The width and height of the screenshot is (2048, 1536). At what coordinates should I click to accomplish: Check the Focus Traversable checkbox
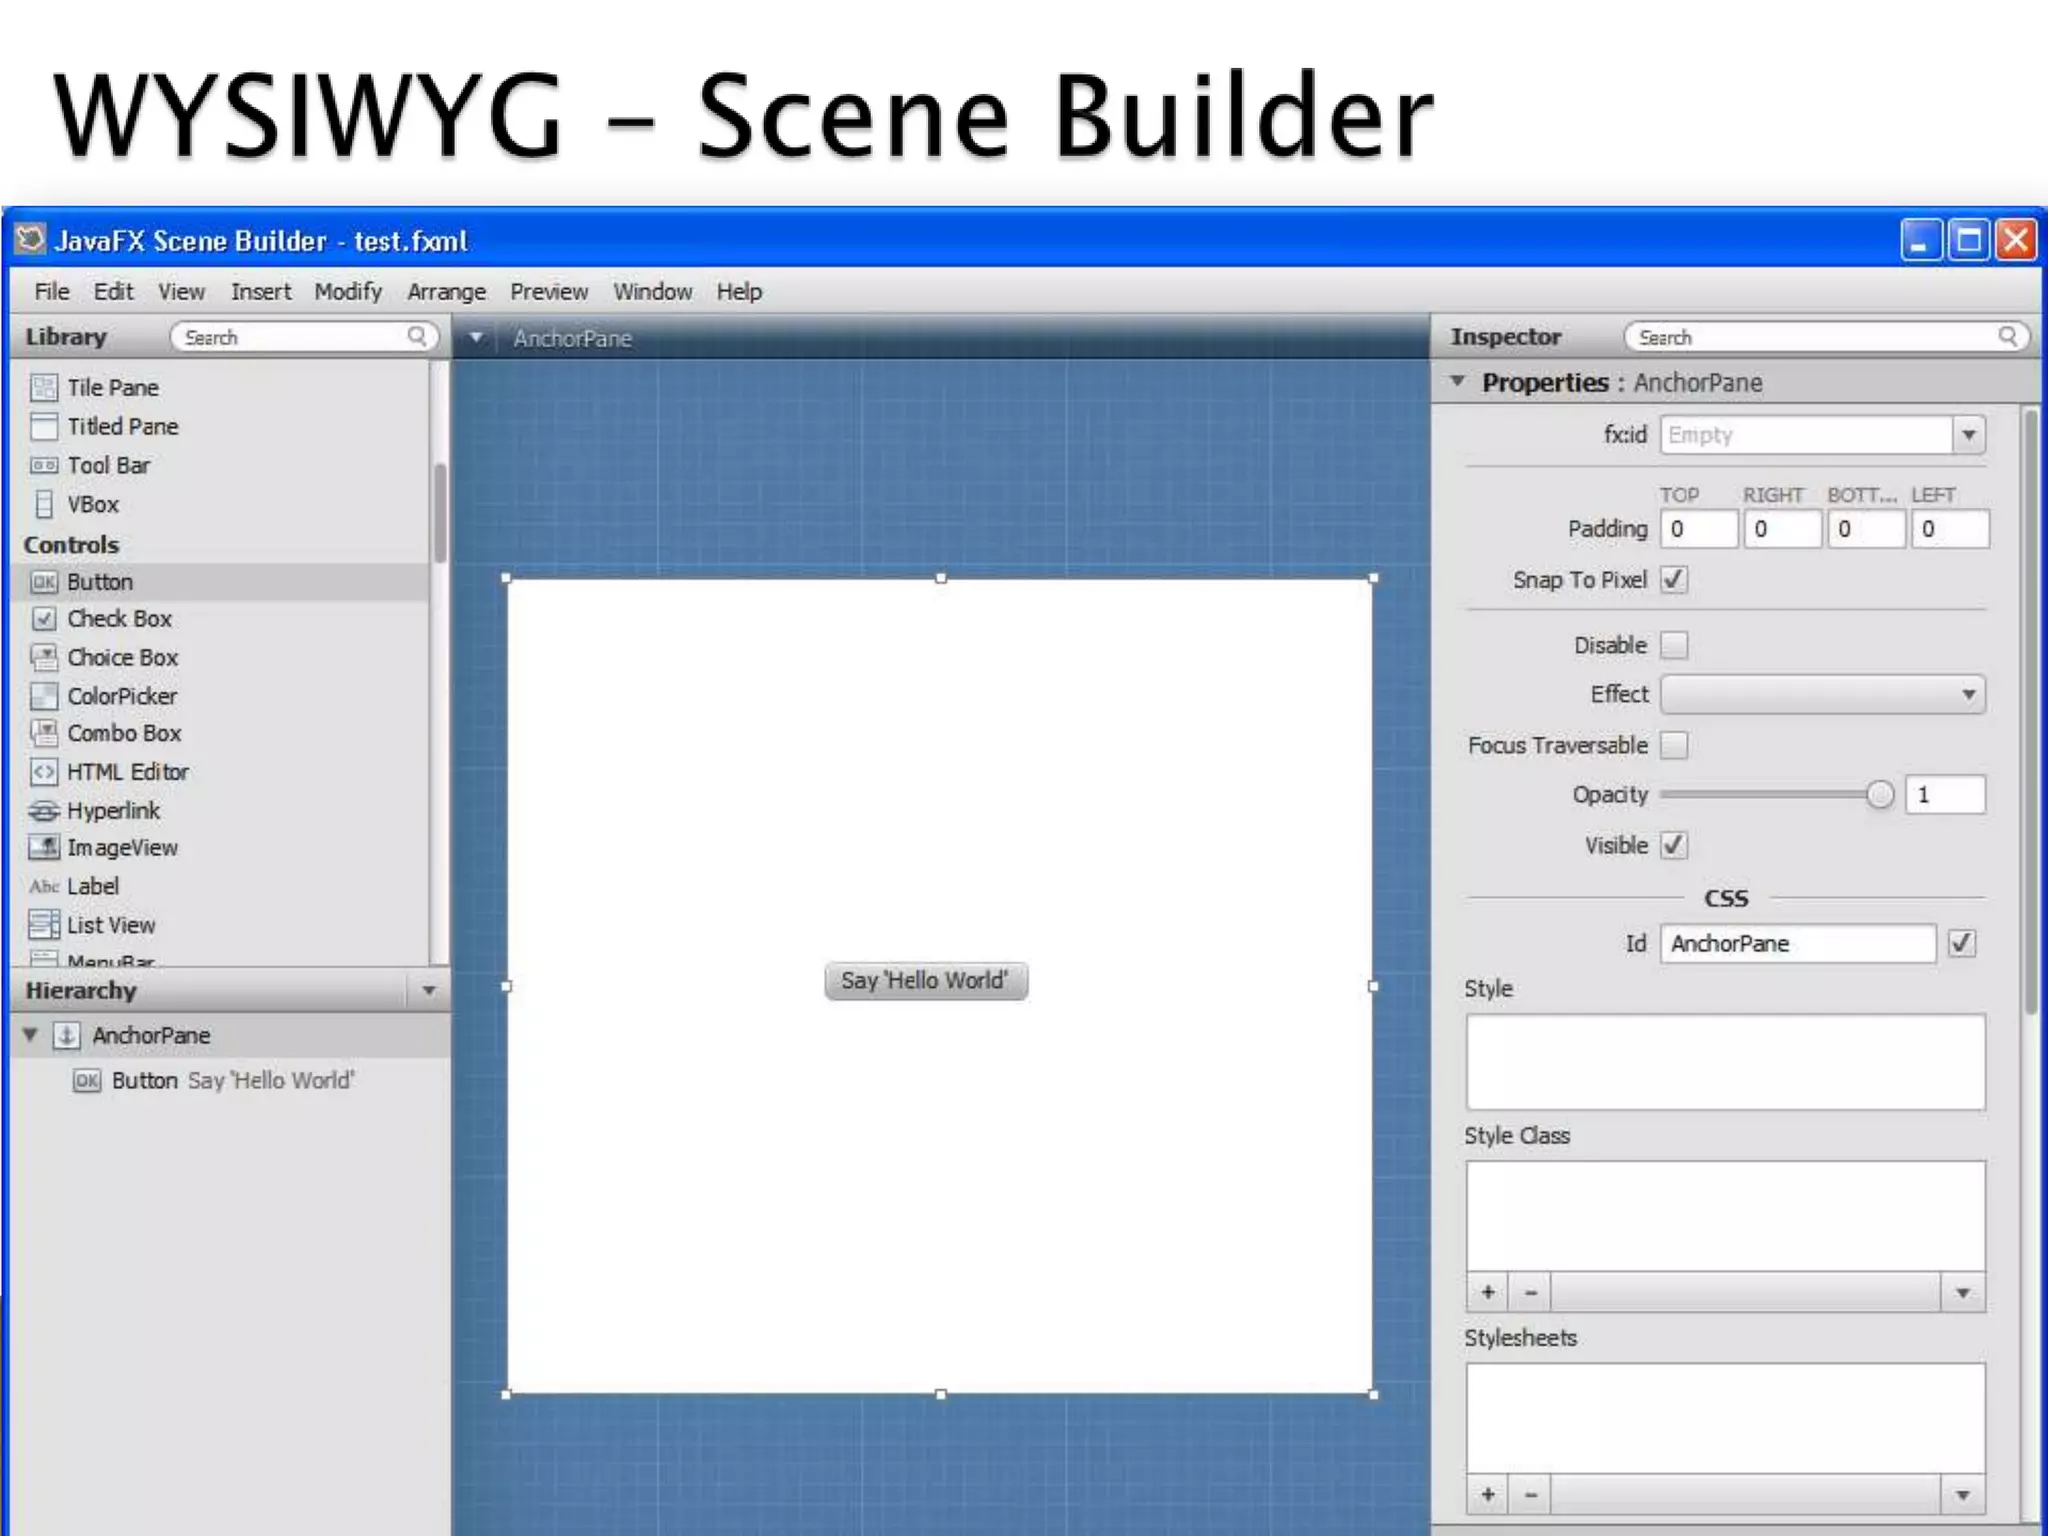pyautogui.click(x=1674, y=745)
